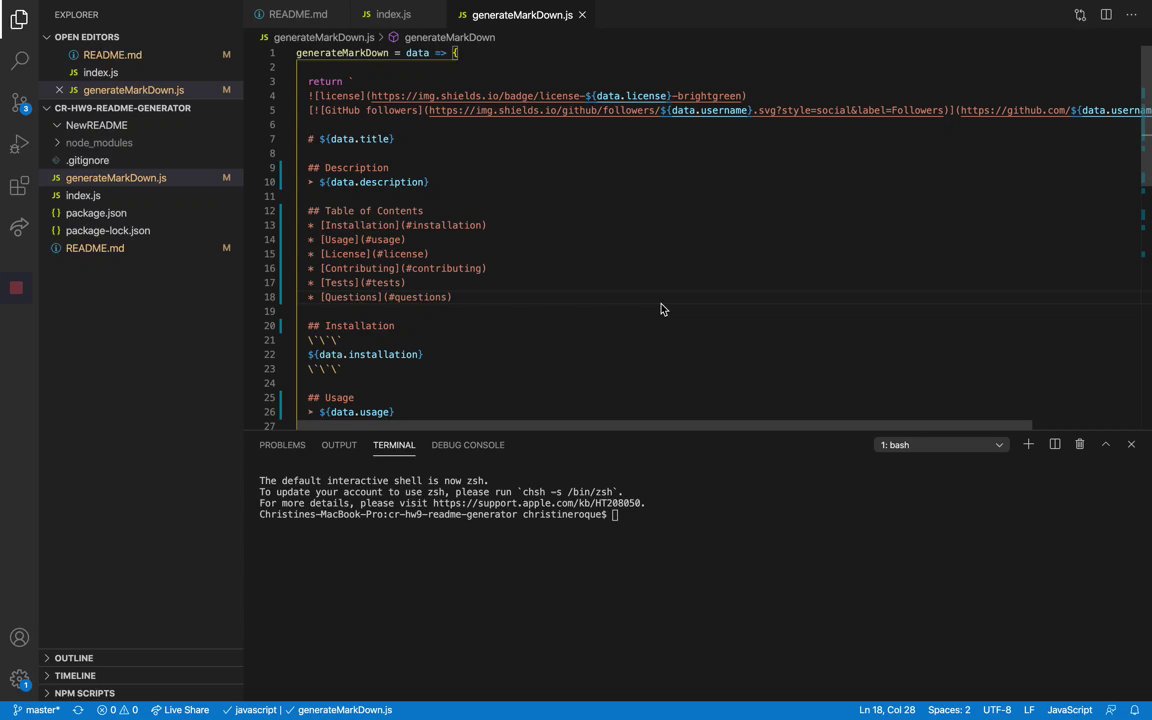
Task: Click the Accounts icon in activity bar
Action: pyautogui.click(x=19, y=638)
